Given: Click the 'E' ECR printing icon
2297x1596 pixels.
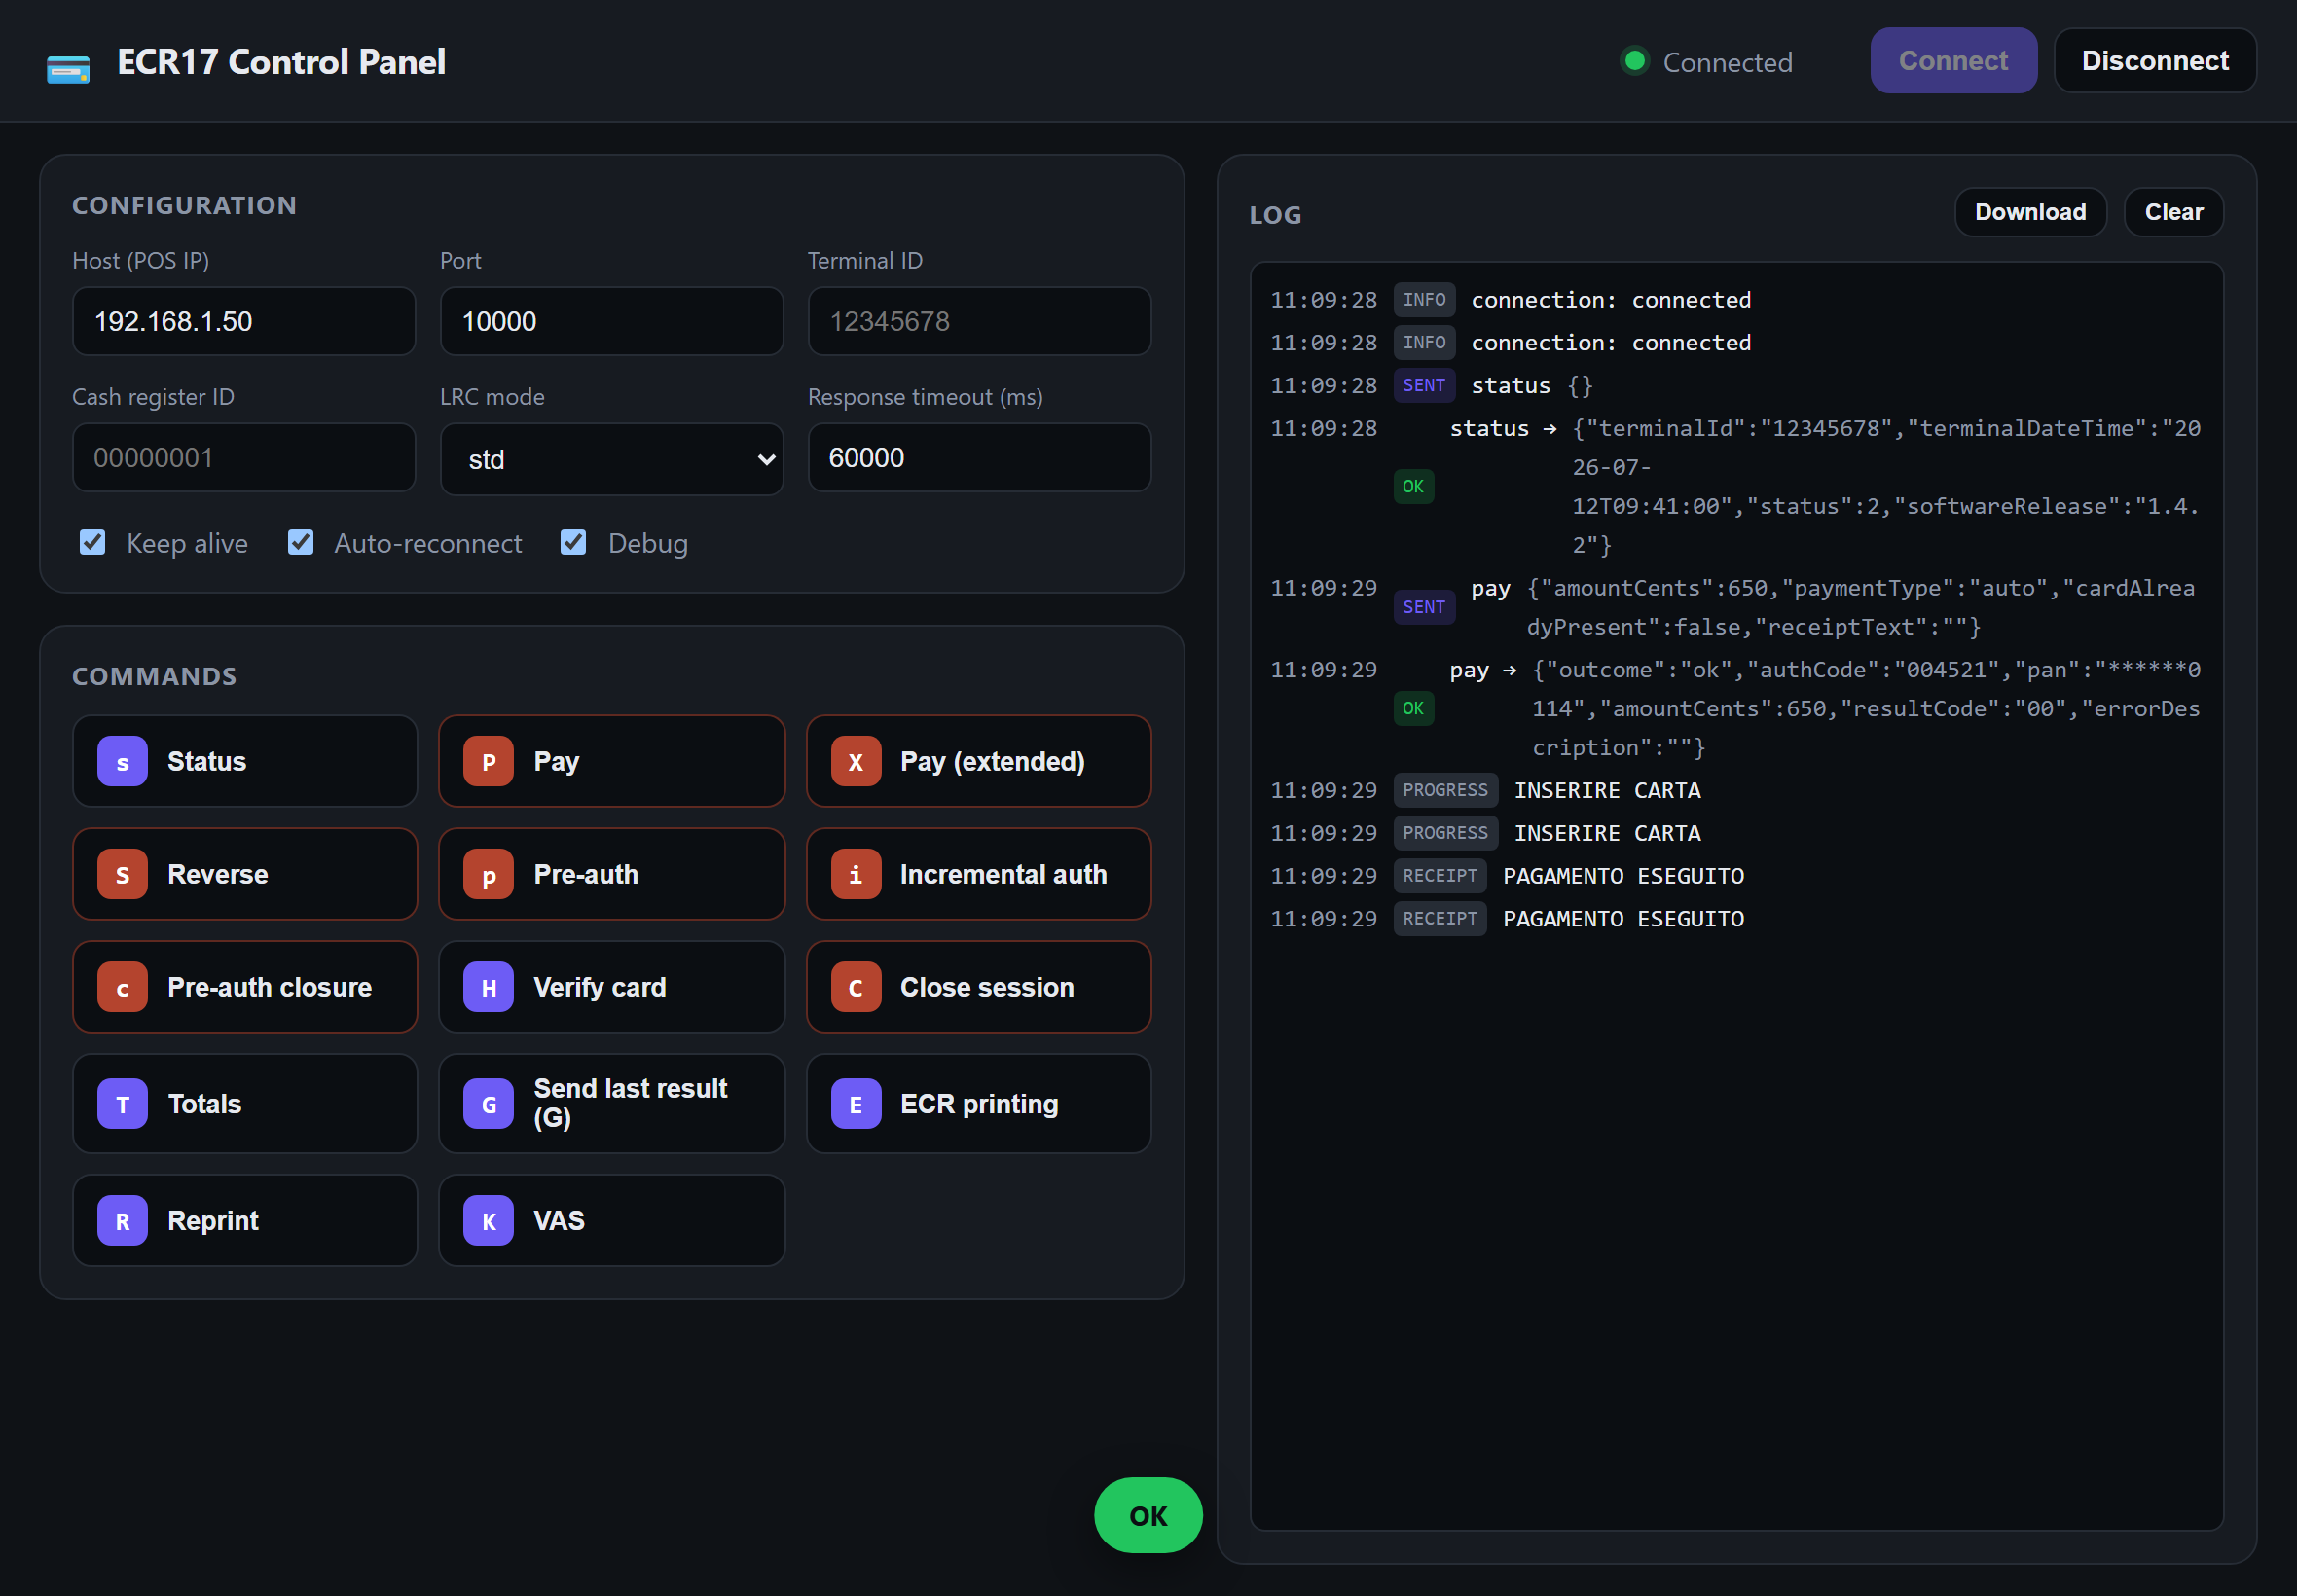Looking at the screenshot, I should pyautogui.click(x=856, y=1104).
